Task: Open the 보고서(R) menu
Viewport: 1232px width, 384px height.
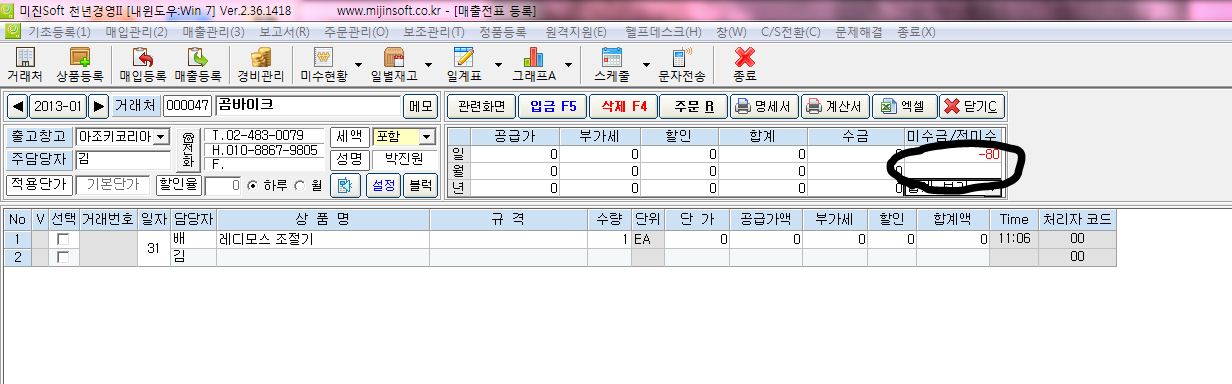Action: (283, 32)
